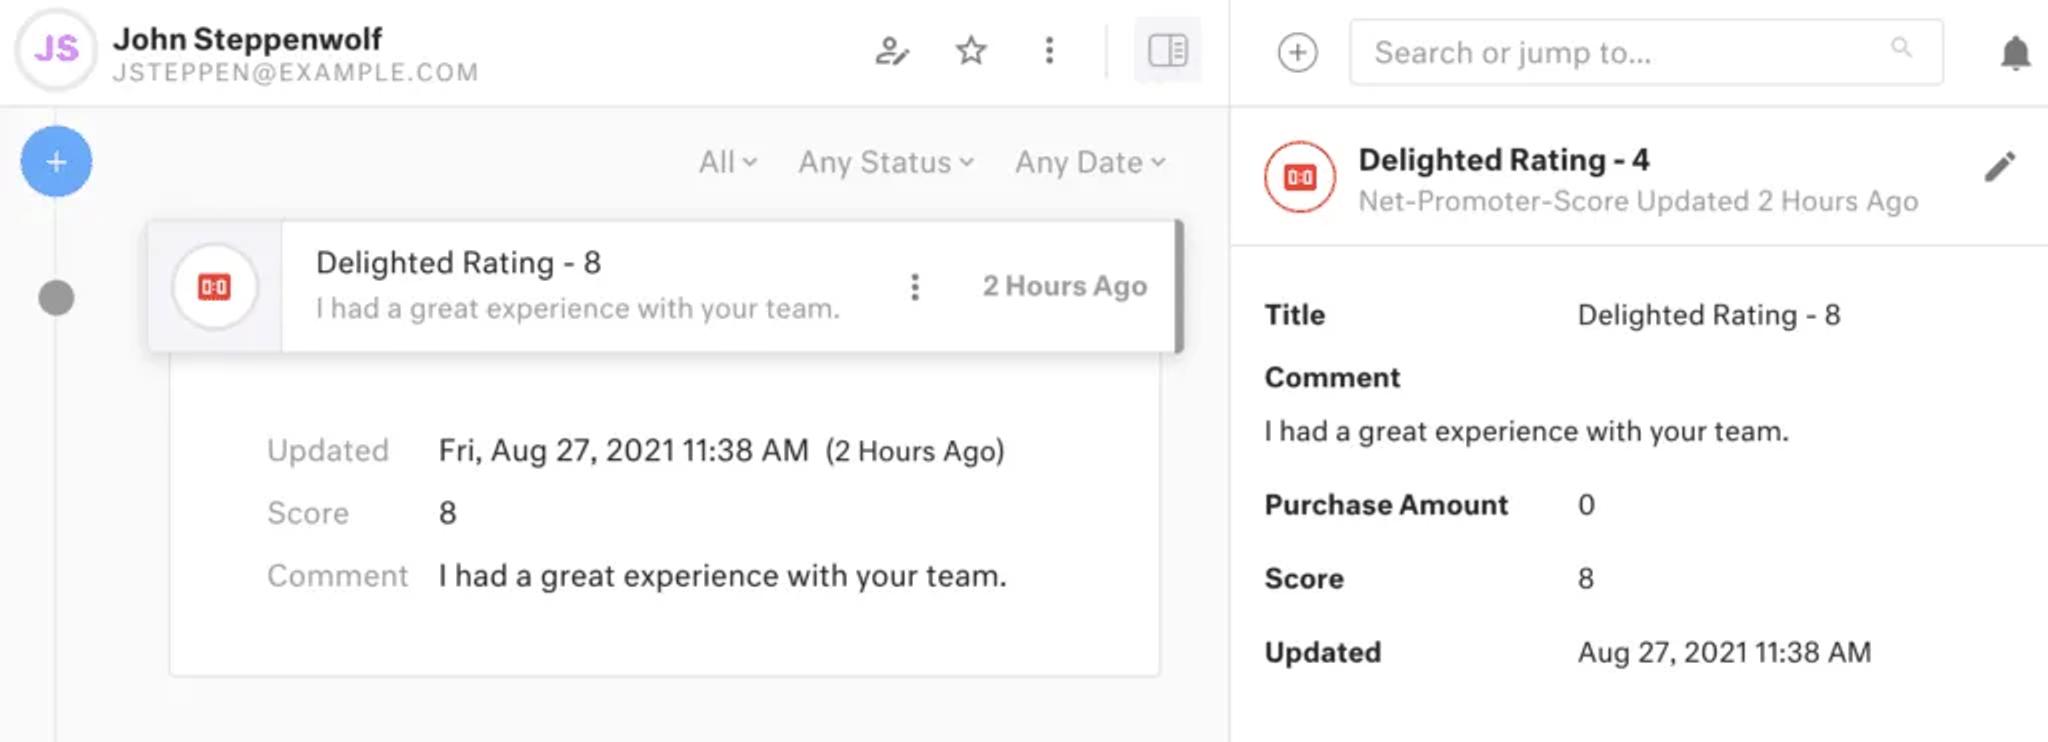2048x742 pixels.
Task: Expand the Any Status dropdown
Action: tap(886, 162)
